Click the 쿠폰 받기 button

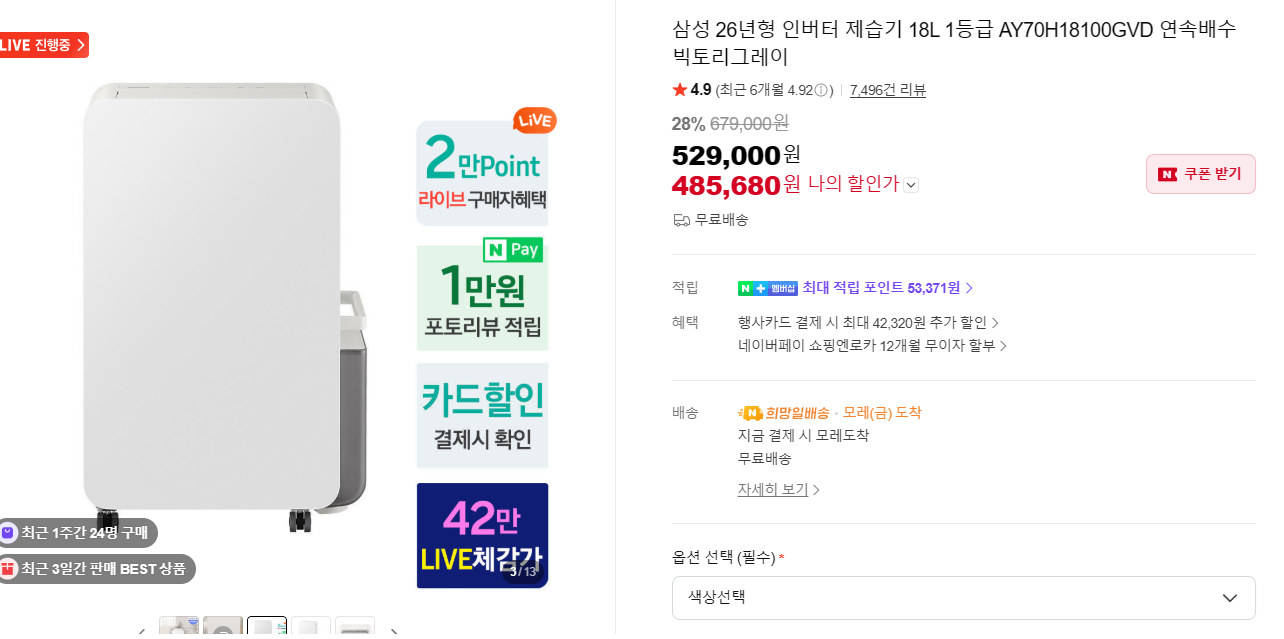tap(1200, 174)
